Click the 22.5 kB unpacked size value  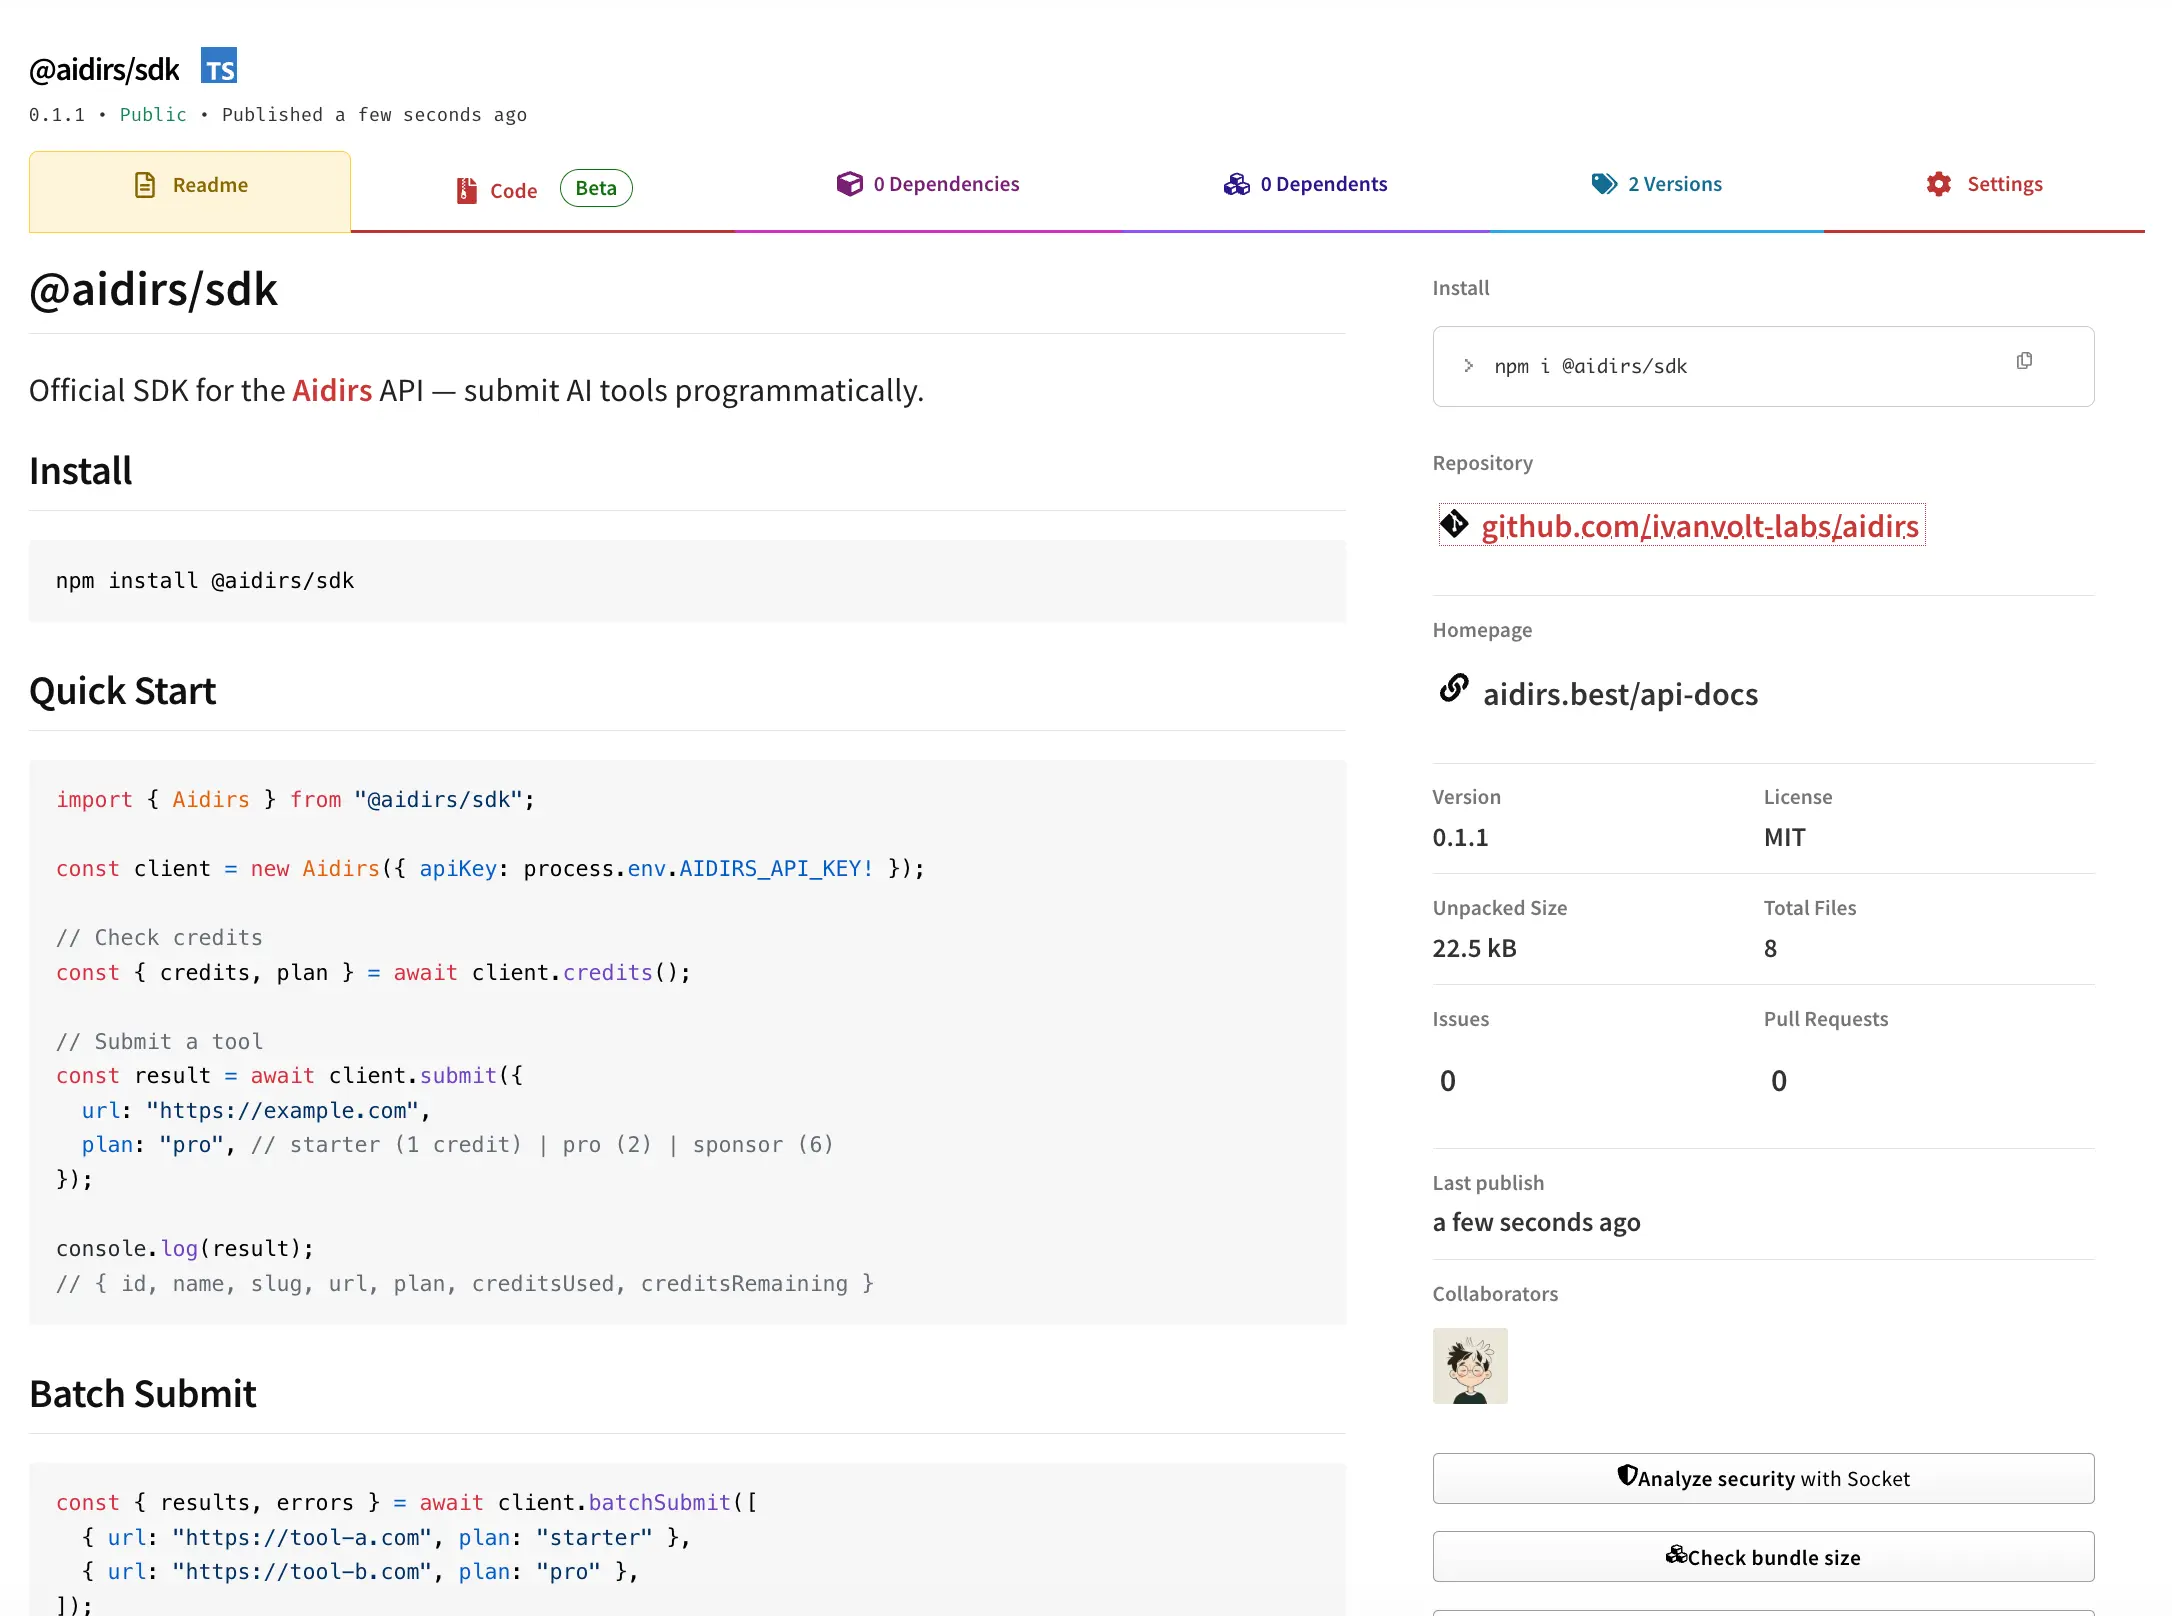(1474, 948)
